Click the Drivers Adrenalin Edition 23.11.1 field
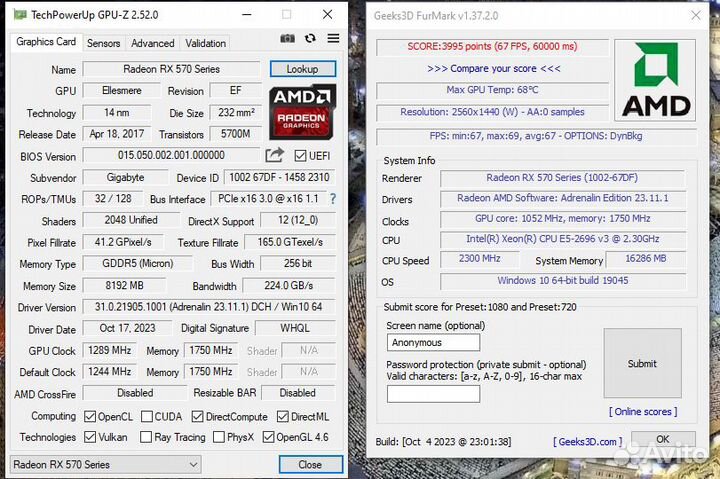 (x=562, y=198)
